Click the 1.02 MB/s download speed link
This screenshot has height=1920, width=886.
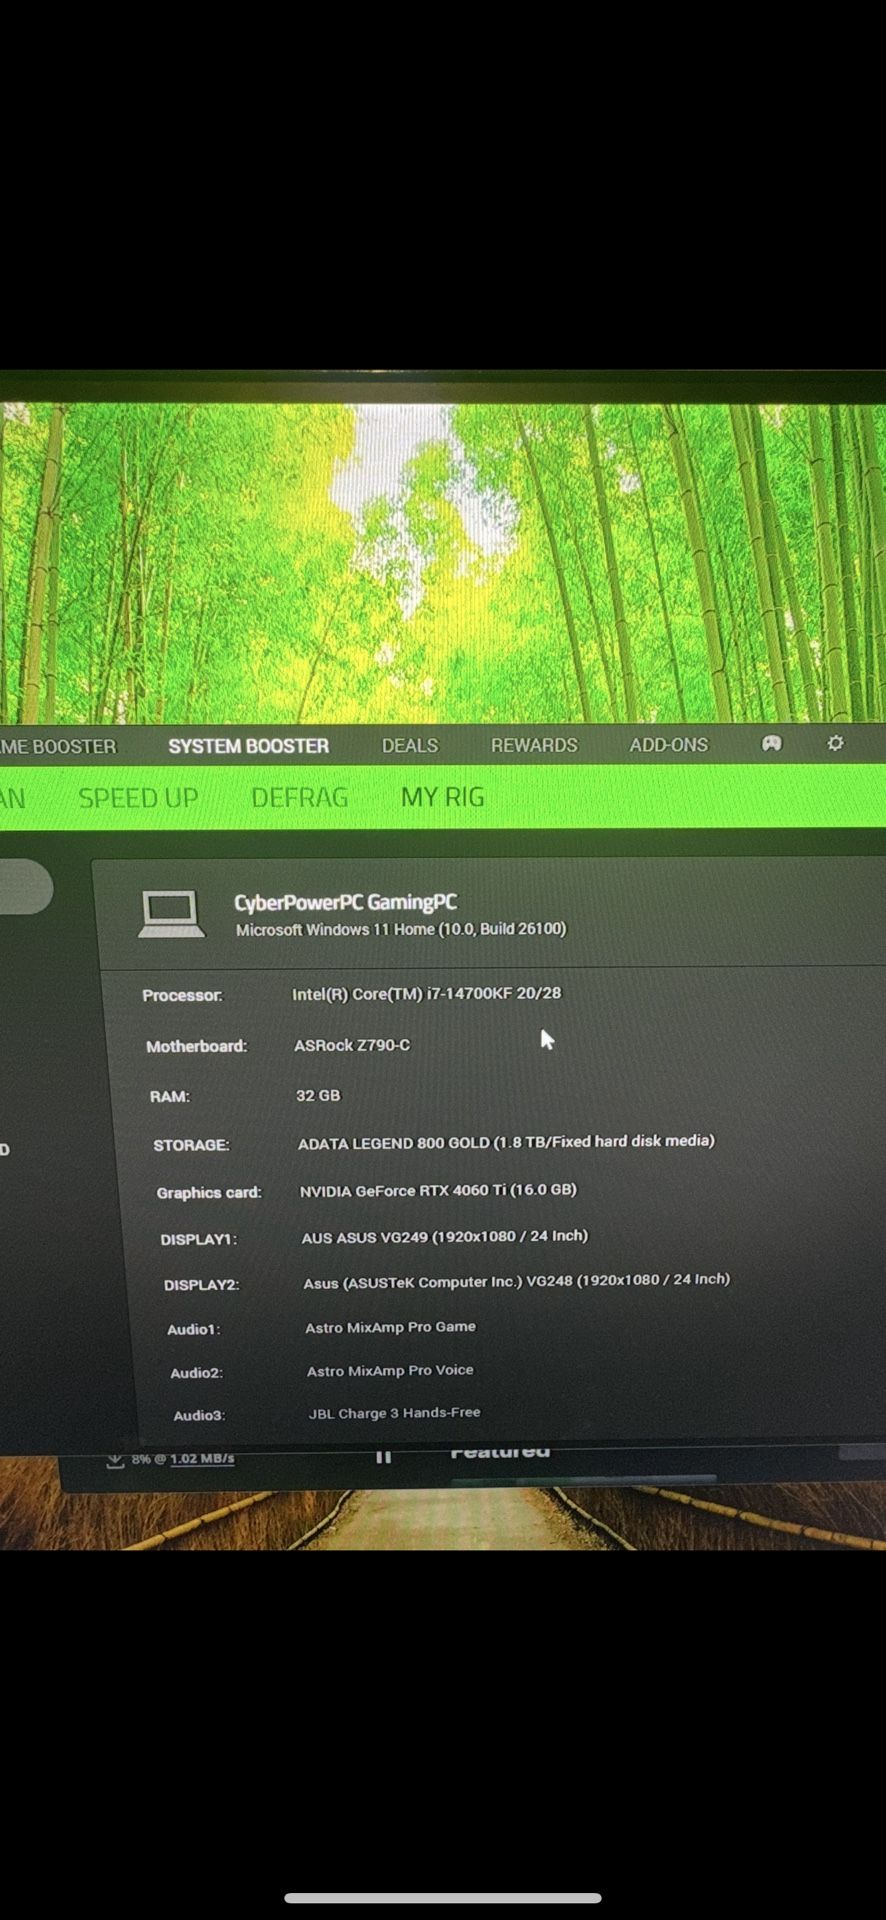coord(202,1459)
